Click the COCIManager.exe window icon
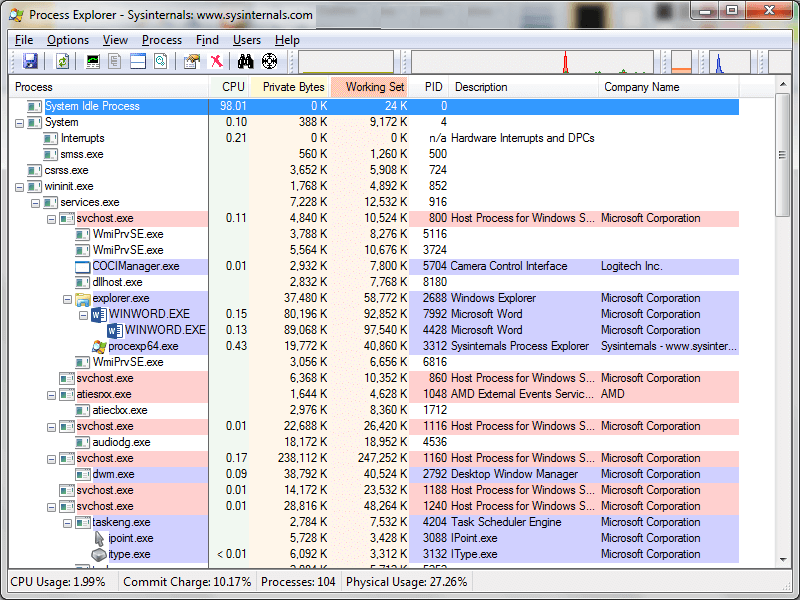This screenshot has width=800, height=600. [x=82, y=266]
